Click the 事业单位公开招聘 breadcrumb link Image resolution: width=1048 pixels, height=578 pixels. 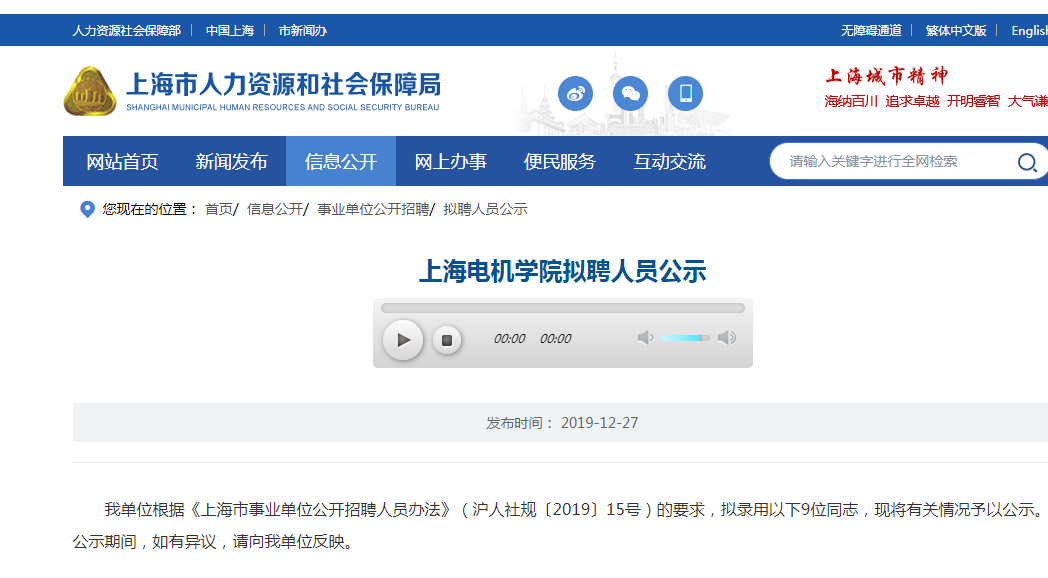pyautogui.click(x=373, y=209)
